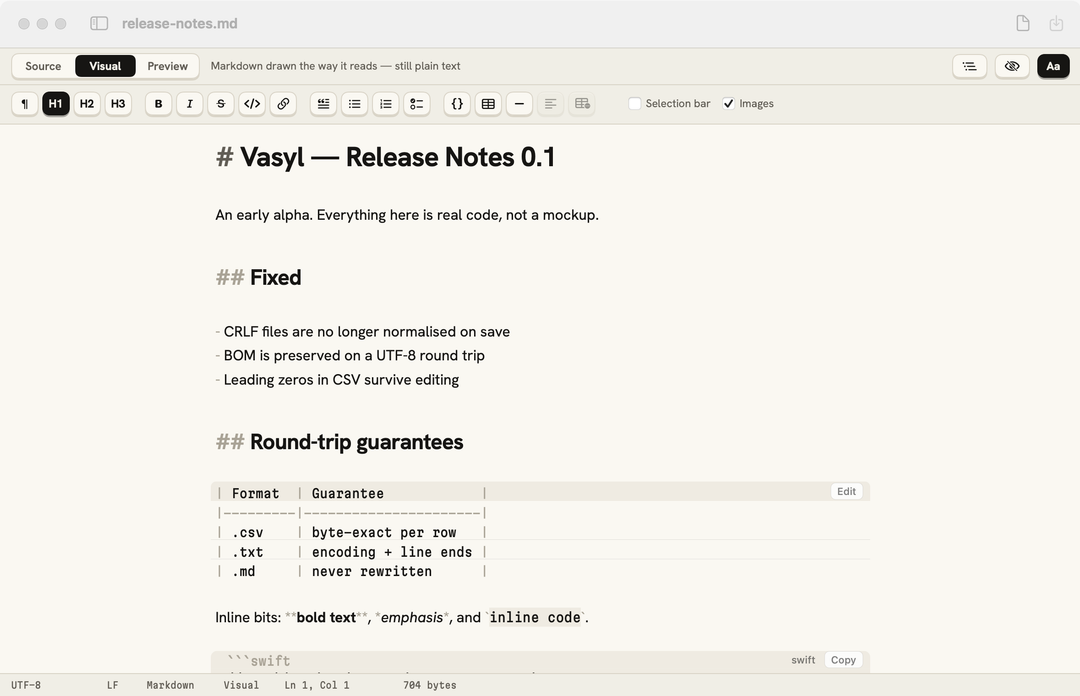The image size is (1080, 696).
Task: Open the outline list icon
Action: coord(970,66)
